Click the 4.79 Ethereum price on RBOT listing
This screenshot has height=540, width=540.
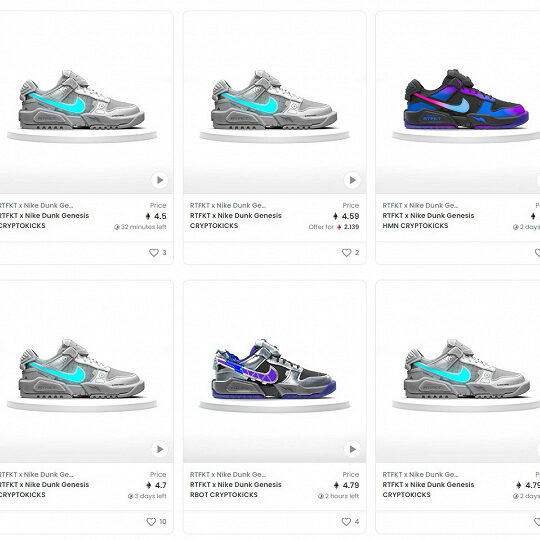click(x=346, y=485)
